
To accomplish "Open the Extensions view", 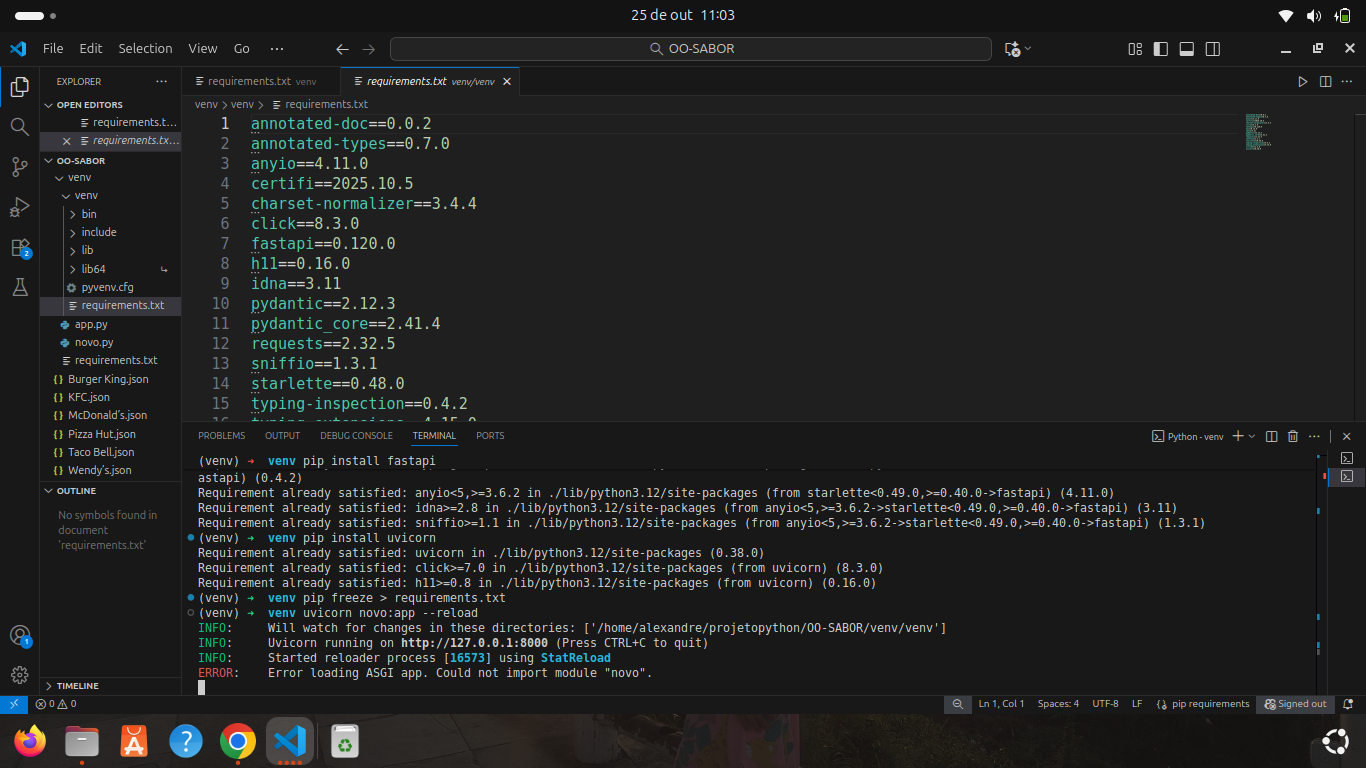I will tap(19, 247).
